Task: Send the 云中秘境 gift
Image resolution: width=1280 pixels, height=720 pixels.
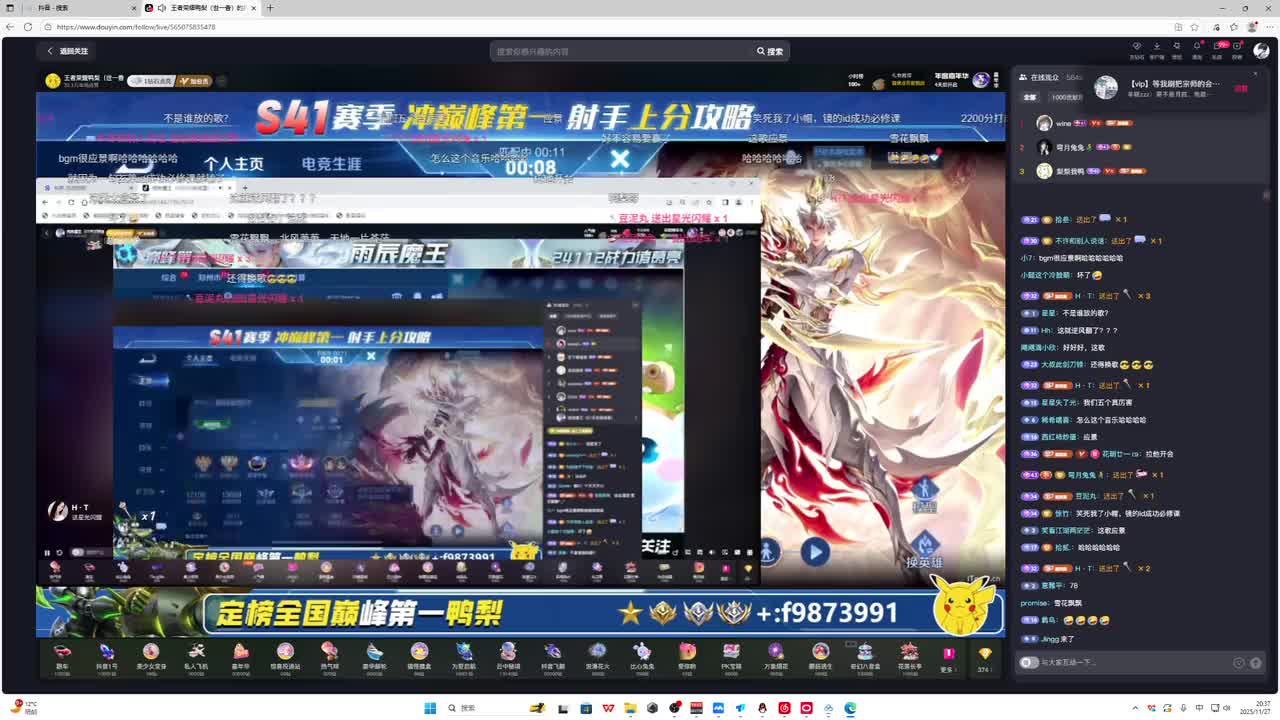Action: [x=508, y=656]
